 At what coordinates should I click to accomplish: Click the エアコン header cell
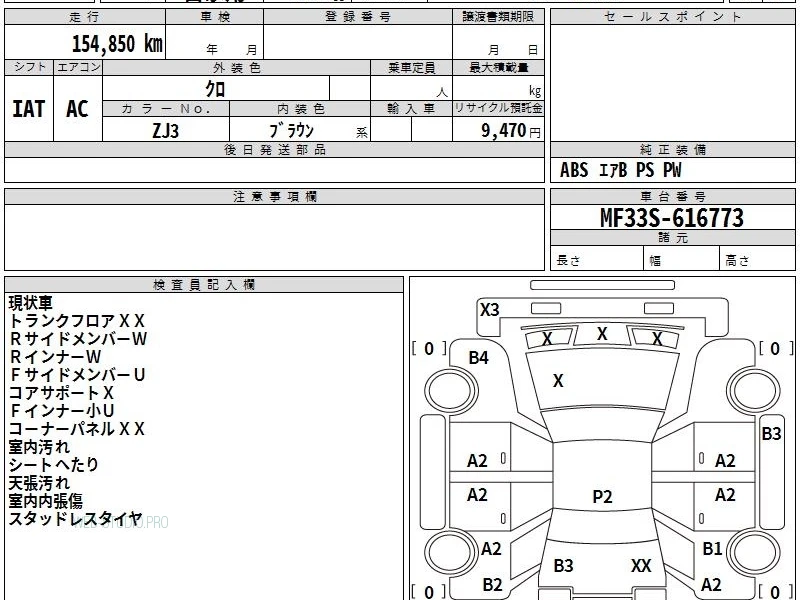(78, 67)
